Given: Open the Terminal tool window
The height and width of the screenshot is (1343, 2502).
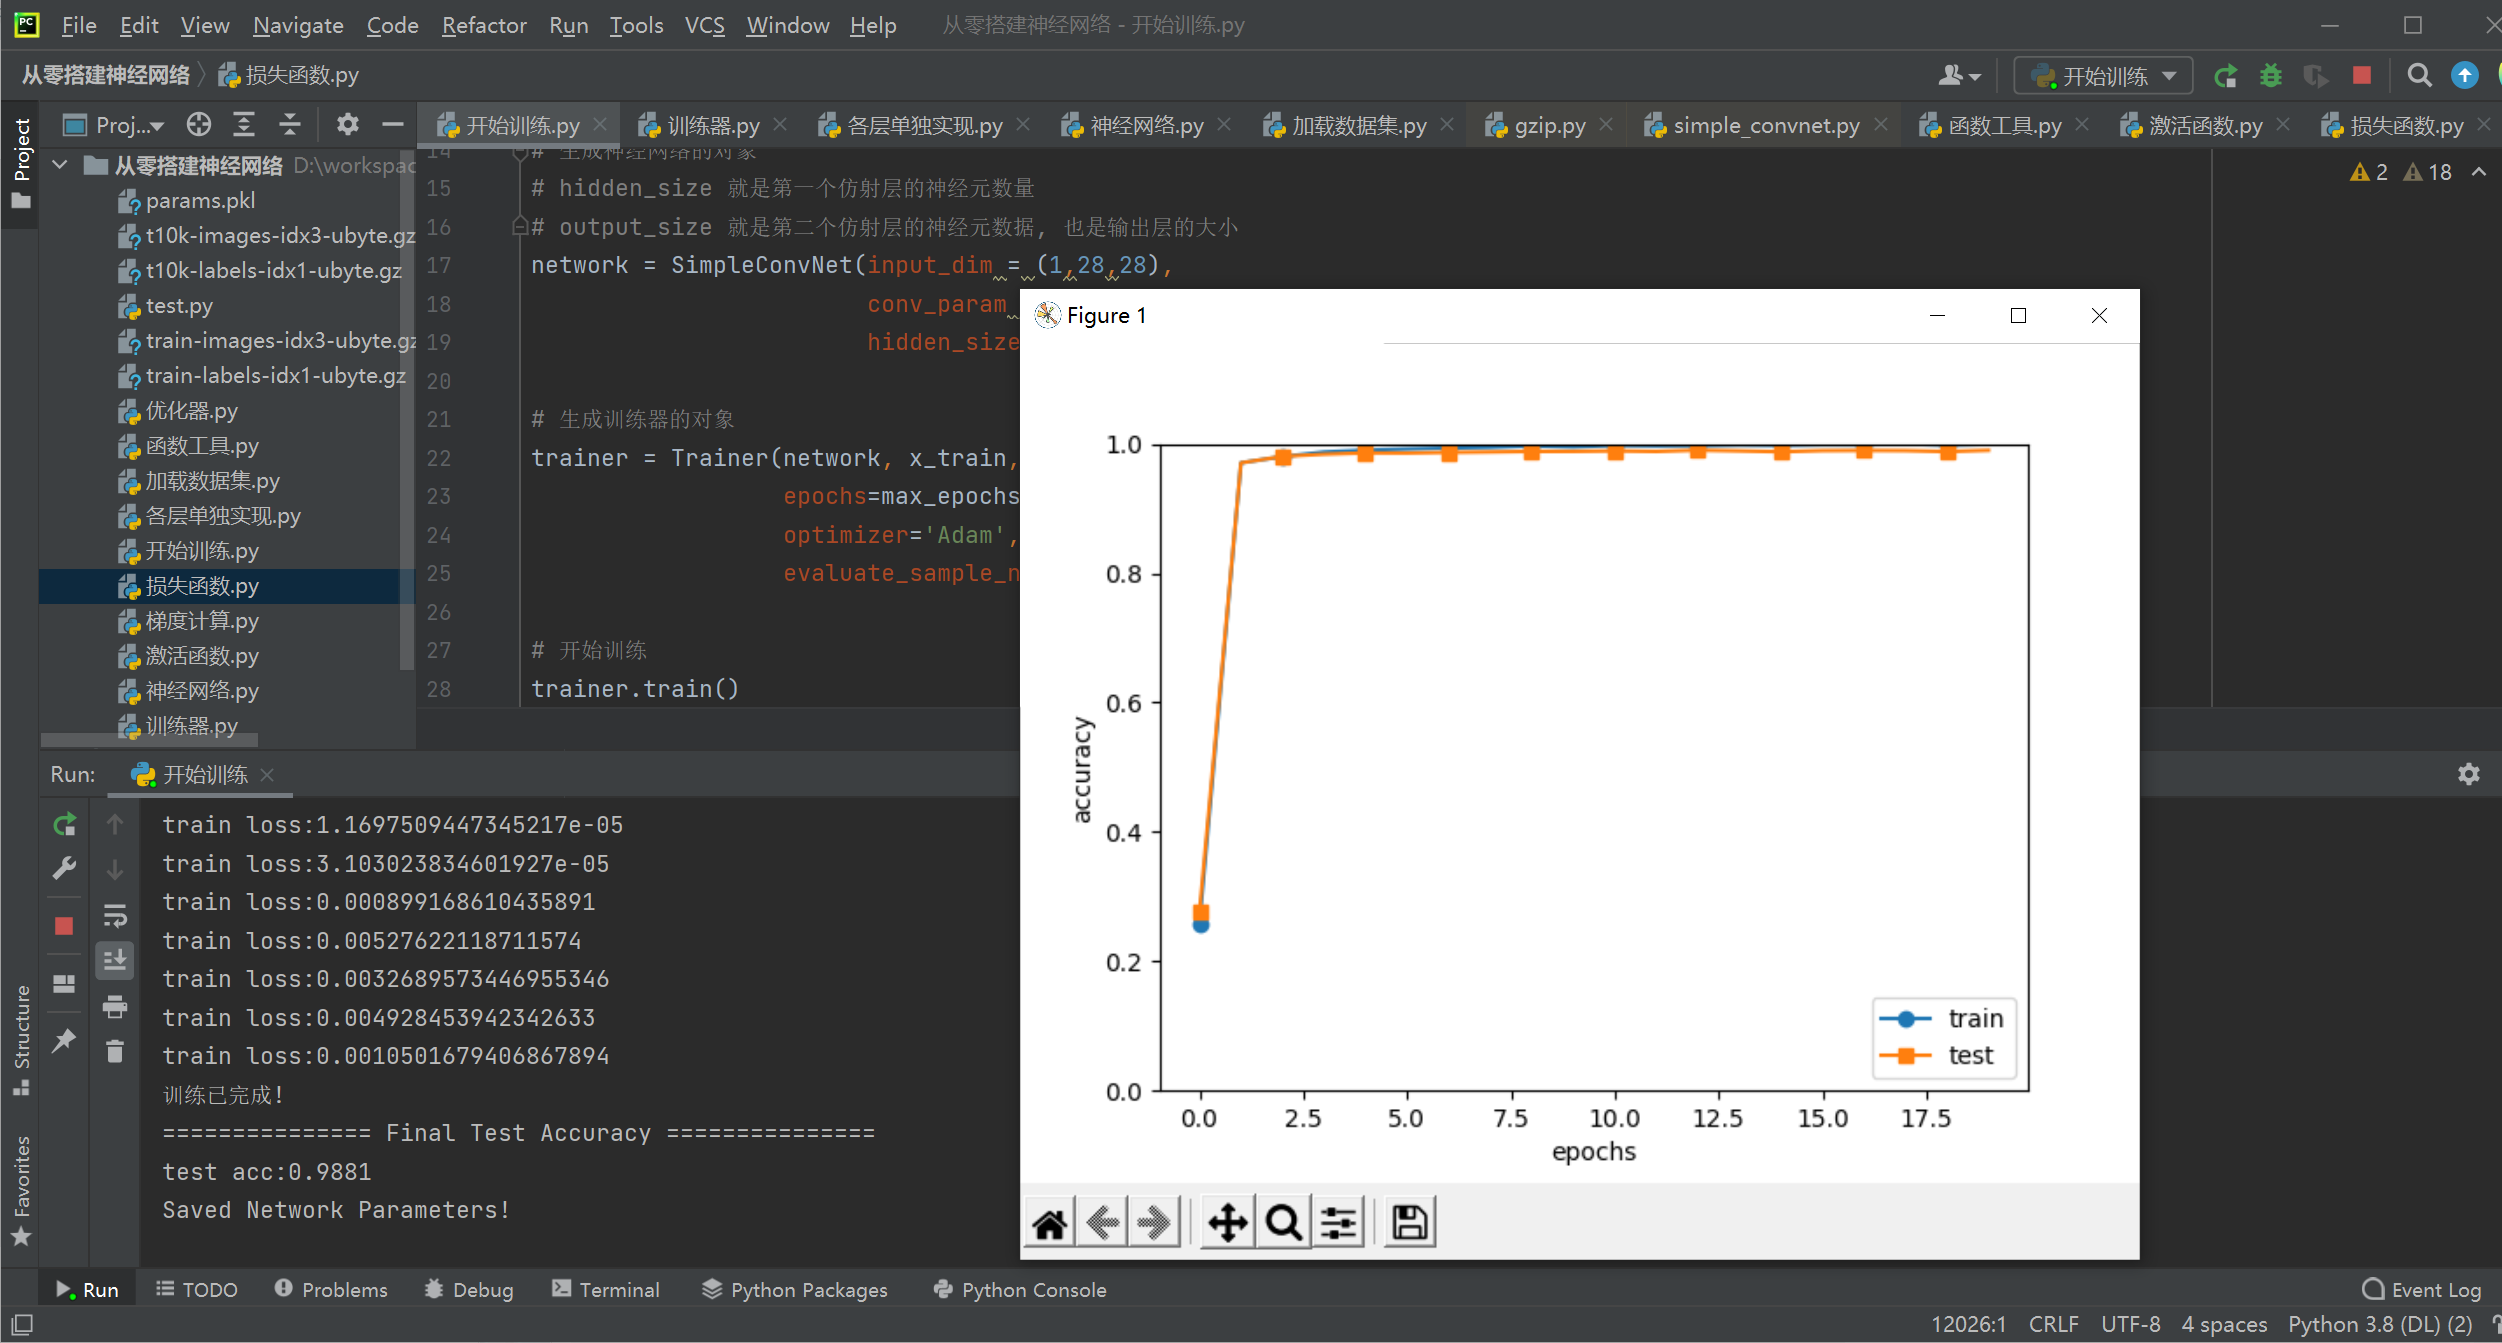Looking at the screenshot, I should click(606, 1290).
